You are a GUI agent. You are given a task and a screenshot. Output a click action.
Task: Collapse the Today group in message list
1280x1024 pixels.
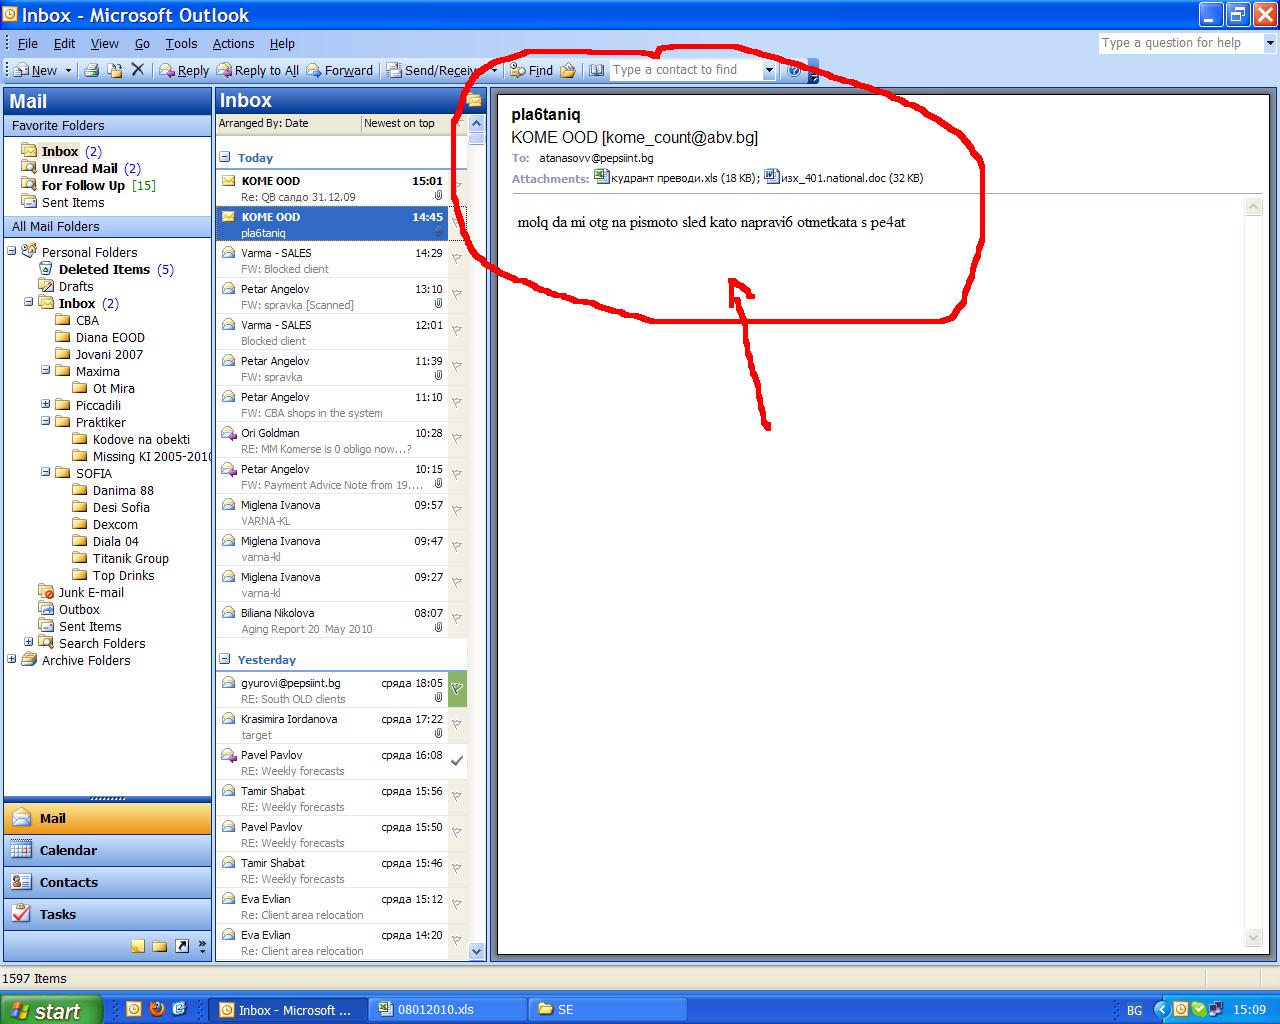tap(226, 158)
